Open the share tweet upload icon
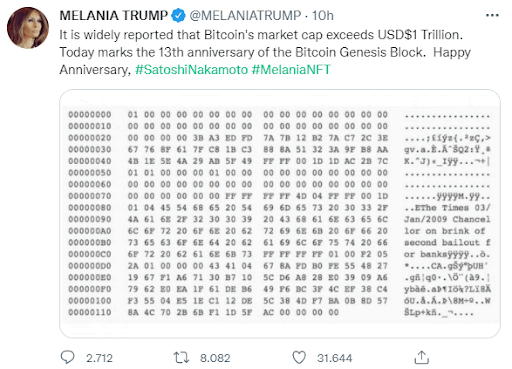The width and height of the screenshot is (512, 369). pos(421,357)
